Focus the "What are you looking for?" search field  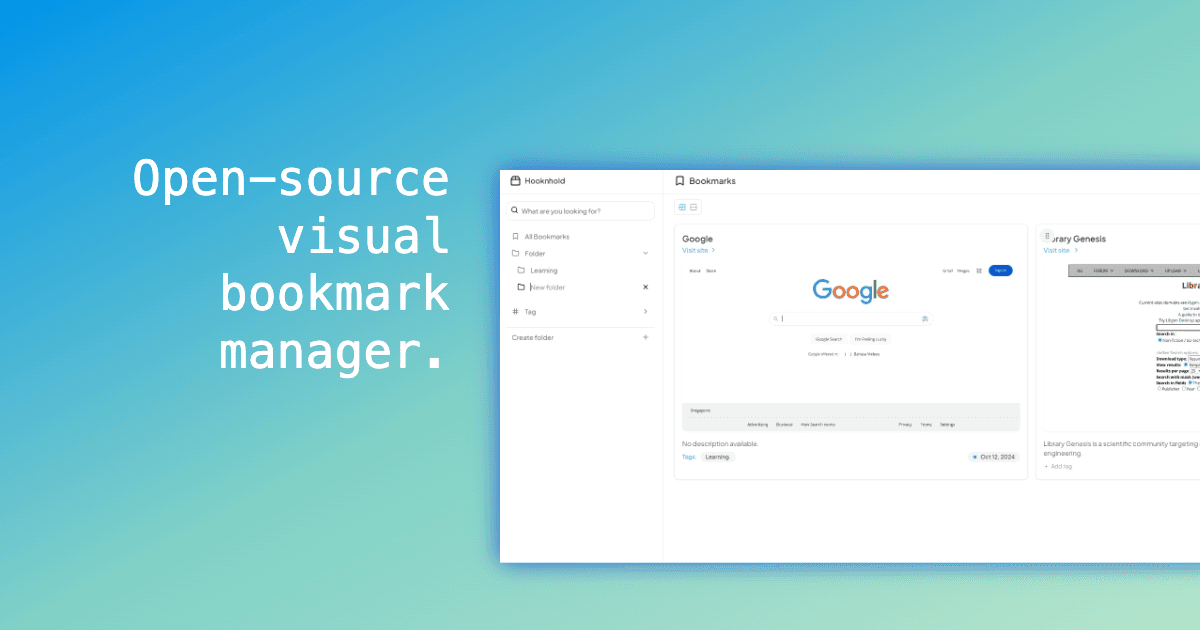[x=584, y=211]
